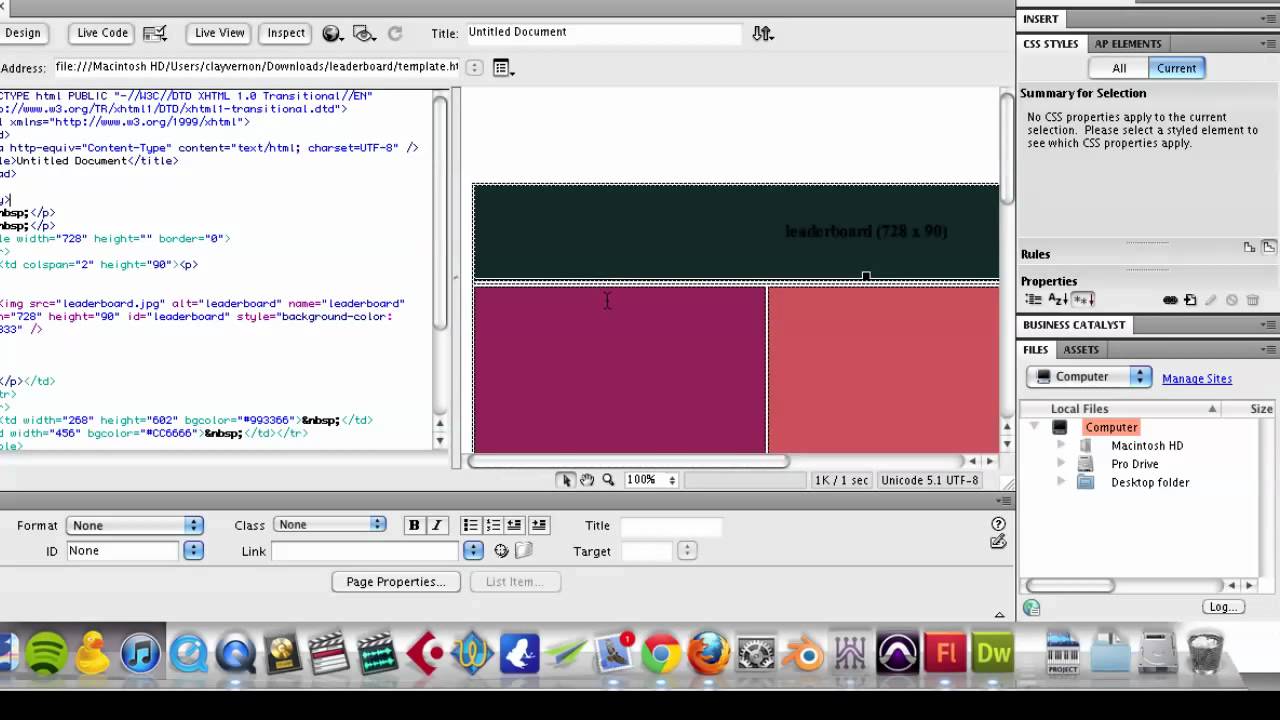Click the CSS panel trash icon
The width and height of the screenshot is (1280, 720).
click(x=1252, y=300)
